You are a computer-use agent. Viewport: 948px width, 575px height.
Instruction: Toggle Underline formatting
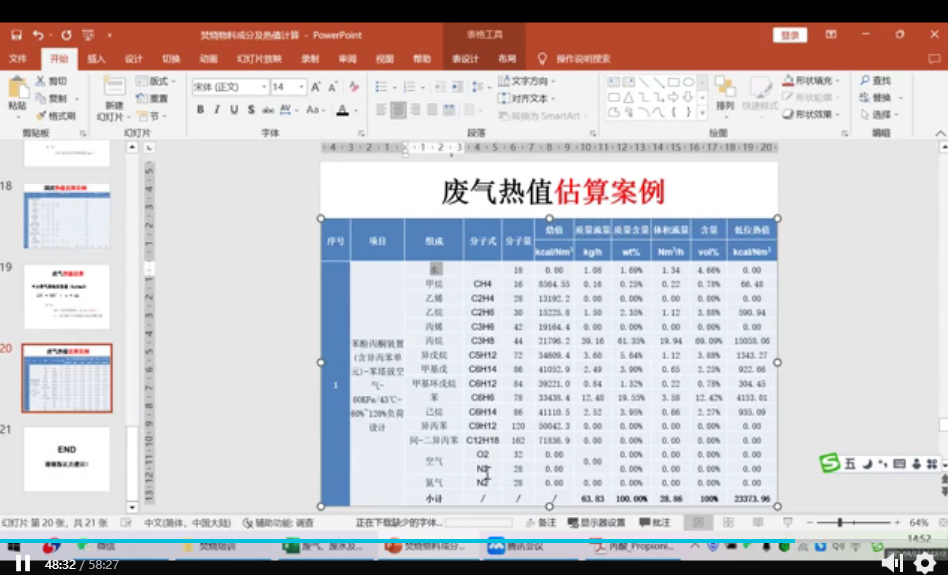coord(233,110)
